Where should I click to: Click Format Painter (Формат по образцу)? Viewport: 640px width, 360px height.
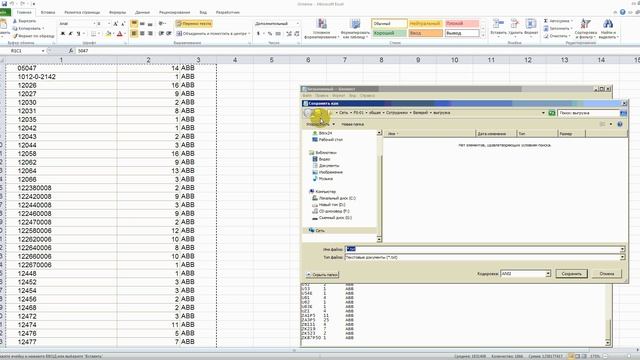(33, 36)
